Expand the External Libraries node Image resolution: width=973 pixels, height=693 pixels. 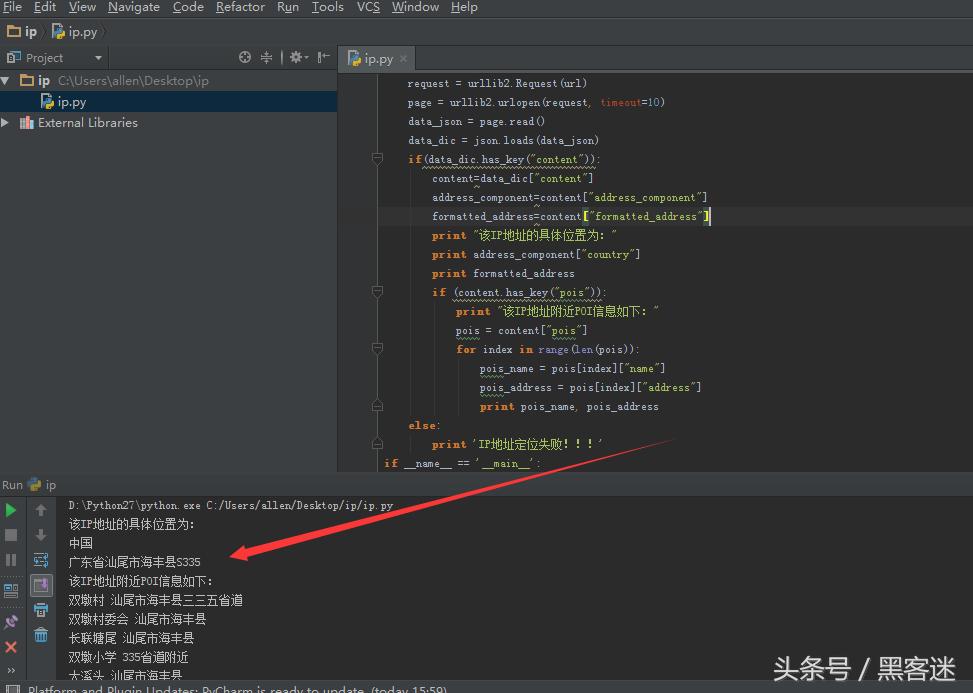pyautogui.click(x=6, y=123)
